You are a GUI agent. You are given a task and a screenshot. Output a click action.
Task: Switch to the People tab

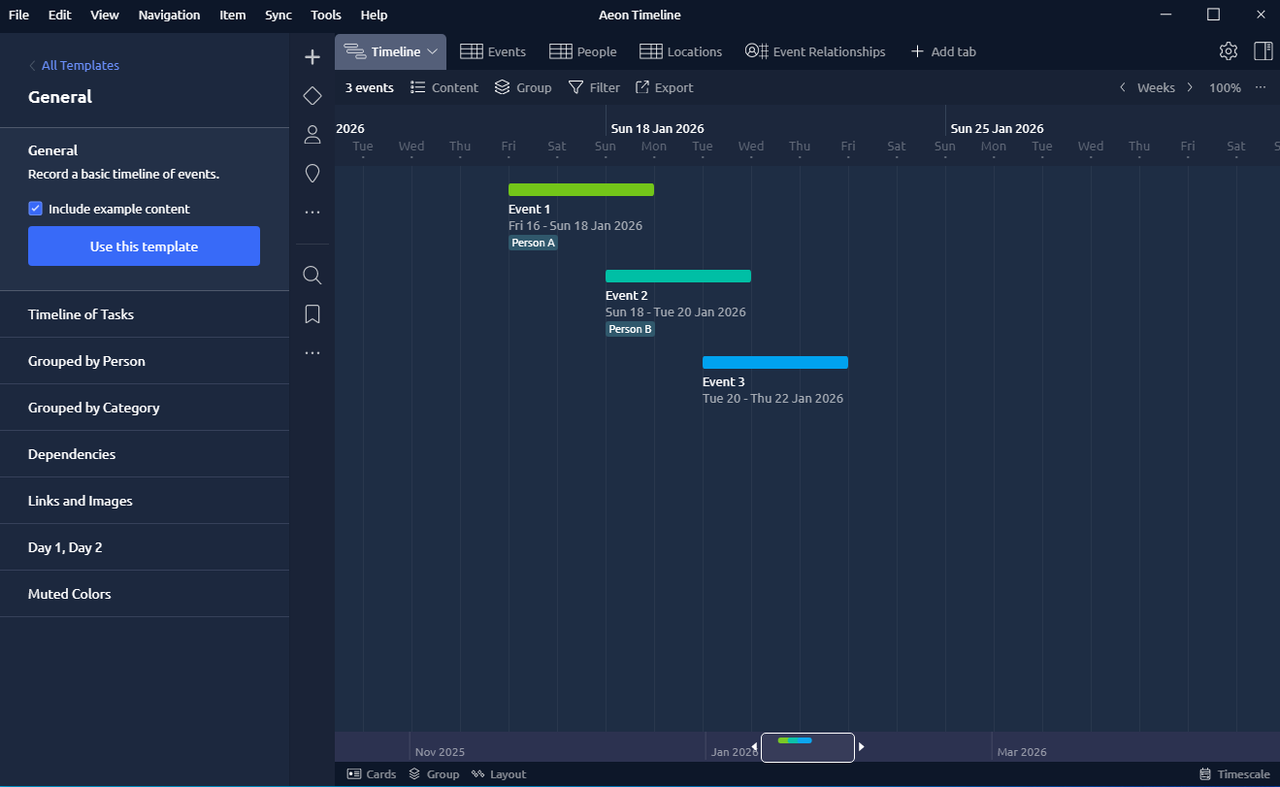tap(583, 52)
